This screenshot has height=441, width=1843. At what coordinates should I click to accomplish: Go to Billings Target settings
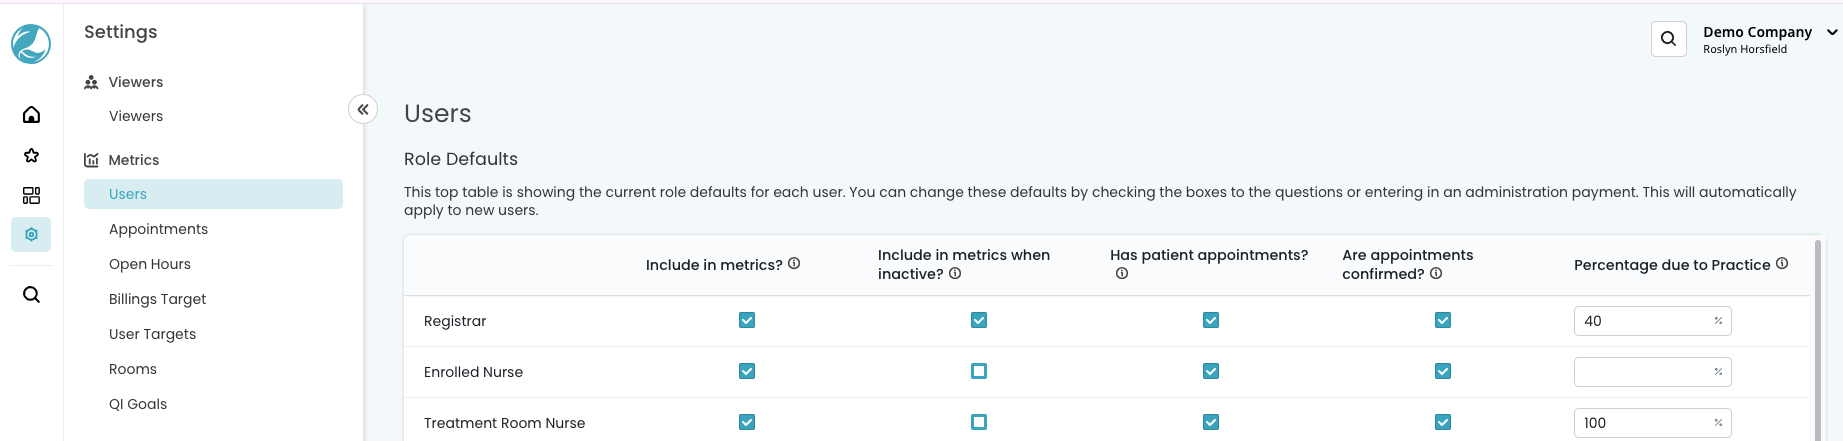click(157, 299)
